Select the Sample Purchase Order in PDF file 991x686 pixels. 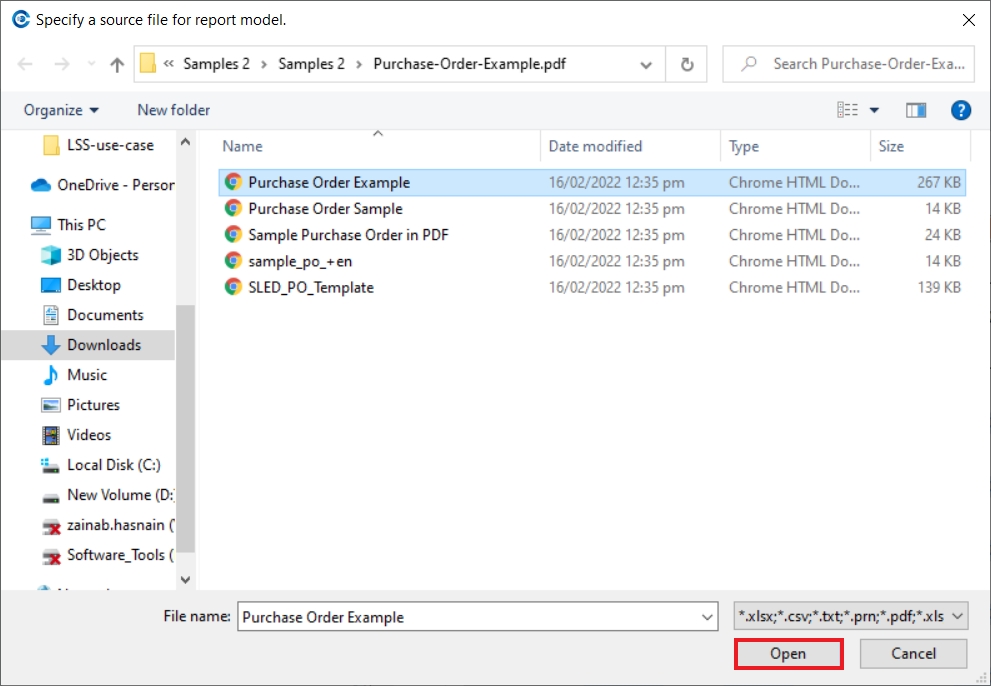348,235
